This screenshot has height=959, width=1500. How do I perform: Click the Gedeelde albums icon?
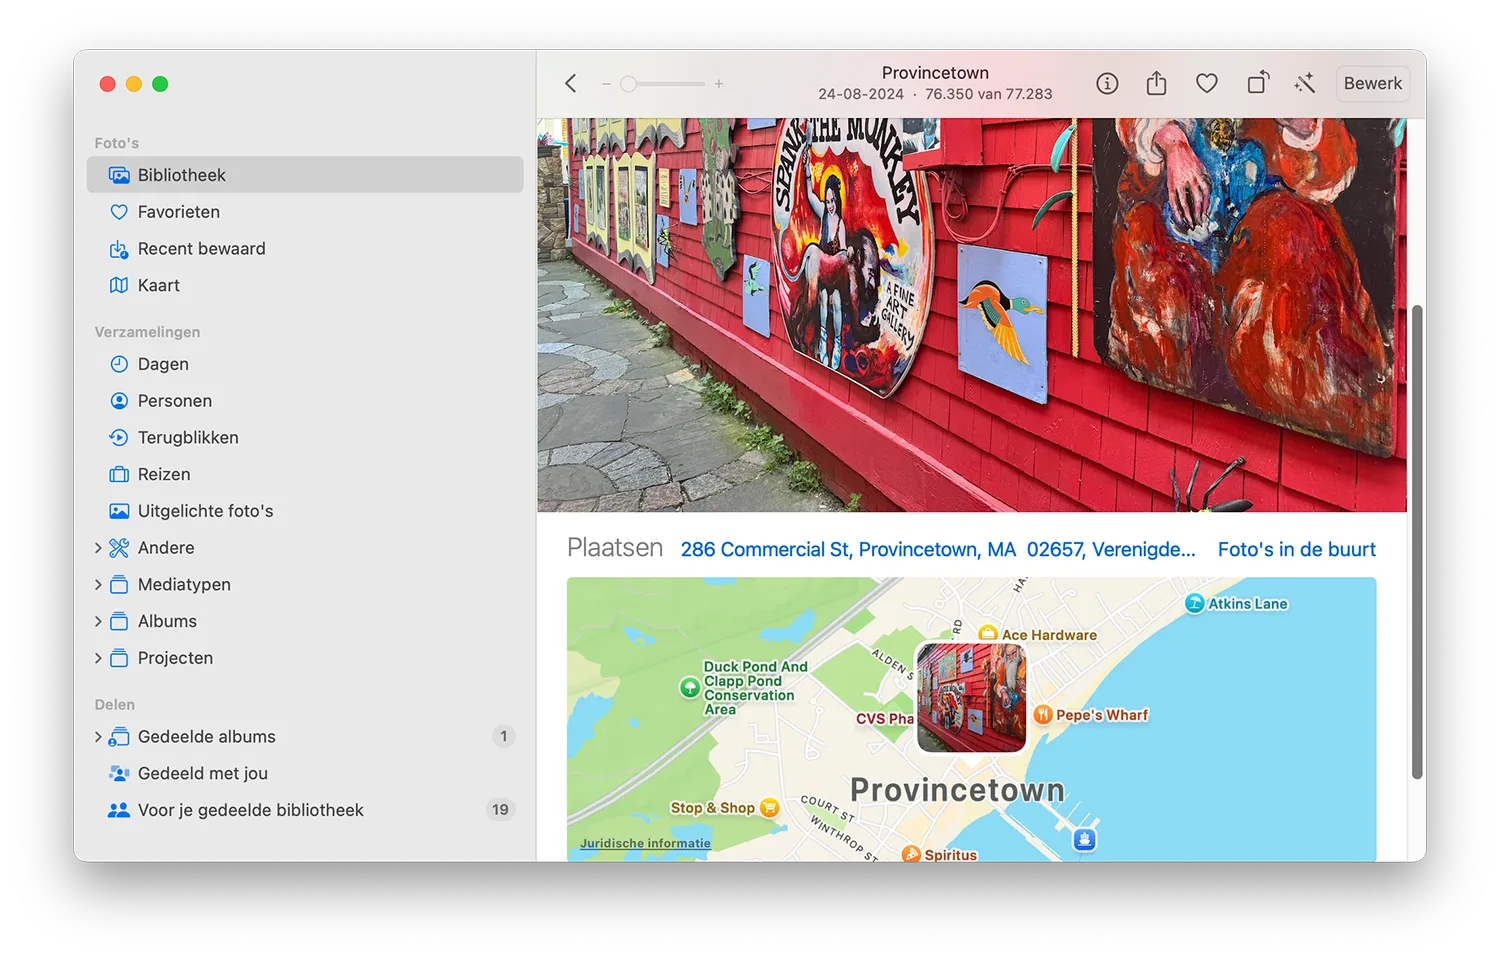click(119, 737)
